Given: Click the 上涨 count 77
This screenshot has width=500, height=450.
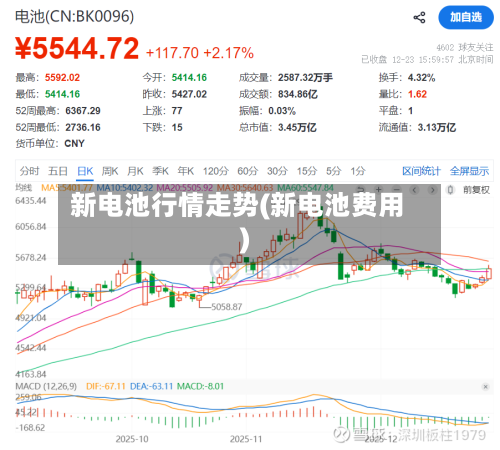Looking at the screenshot, I should [x=177, y=111].
